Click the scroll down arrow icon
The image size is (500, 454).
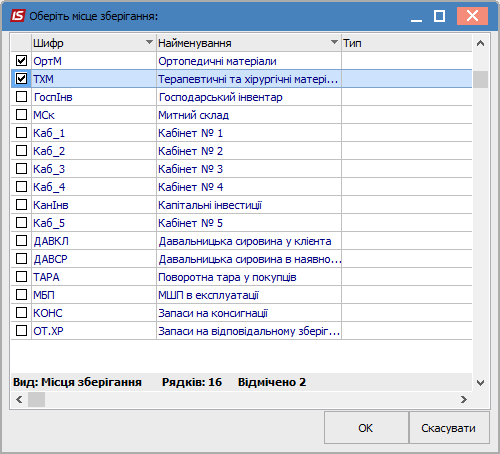pyautogui.click(x=480, y=383)
